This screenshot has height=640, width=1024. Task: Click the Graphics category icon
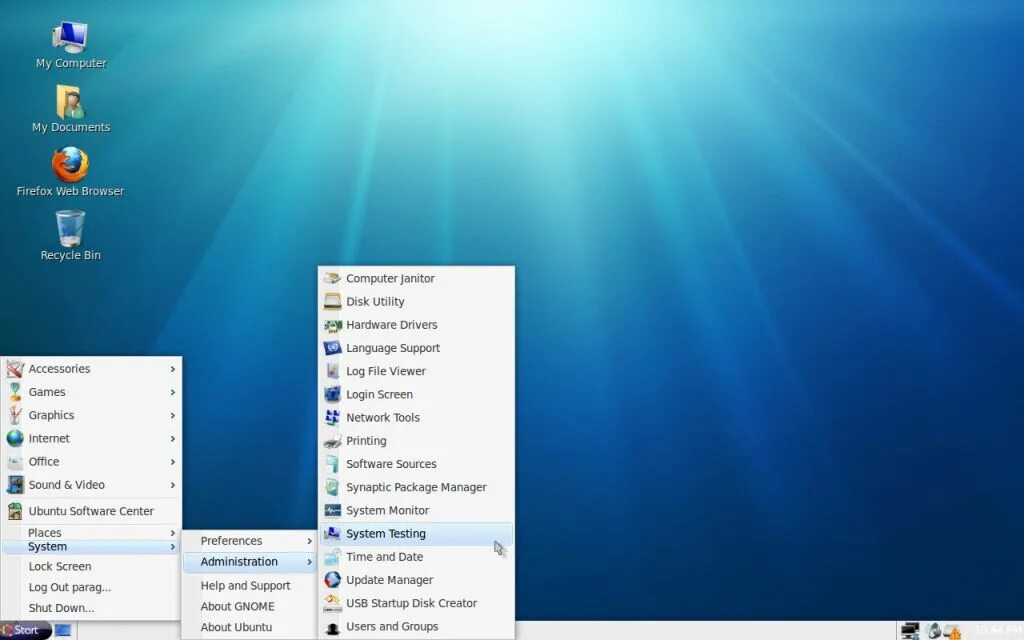tap(15, 415)
